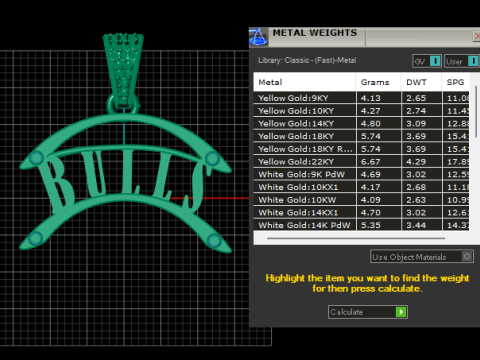Enable Use Object Materials option
Viewport: 480px width, 360px height.
(x=422, y=257)
